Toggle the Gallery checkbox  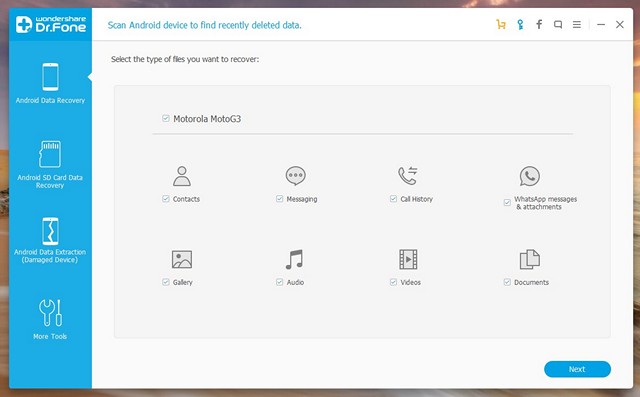tap(165, 282)
